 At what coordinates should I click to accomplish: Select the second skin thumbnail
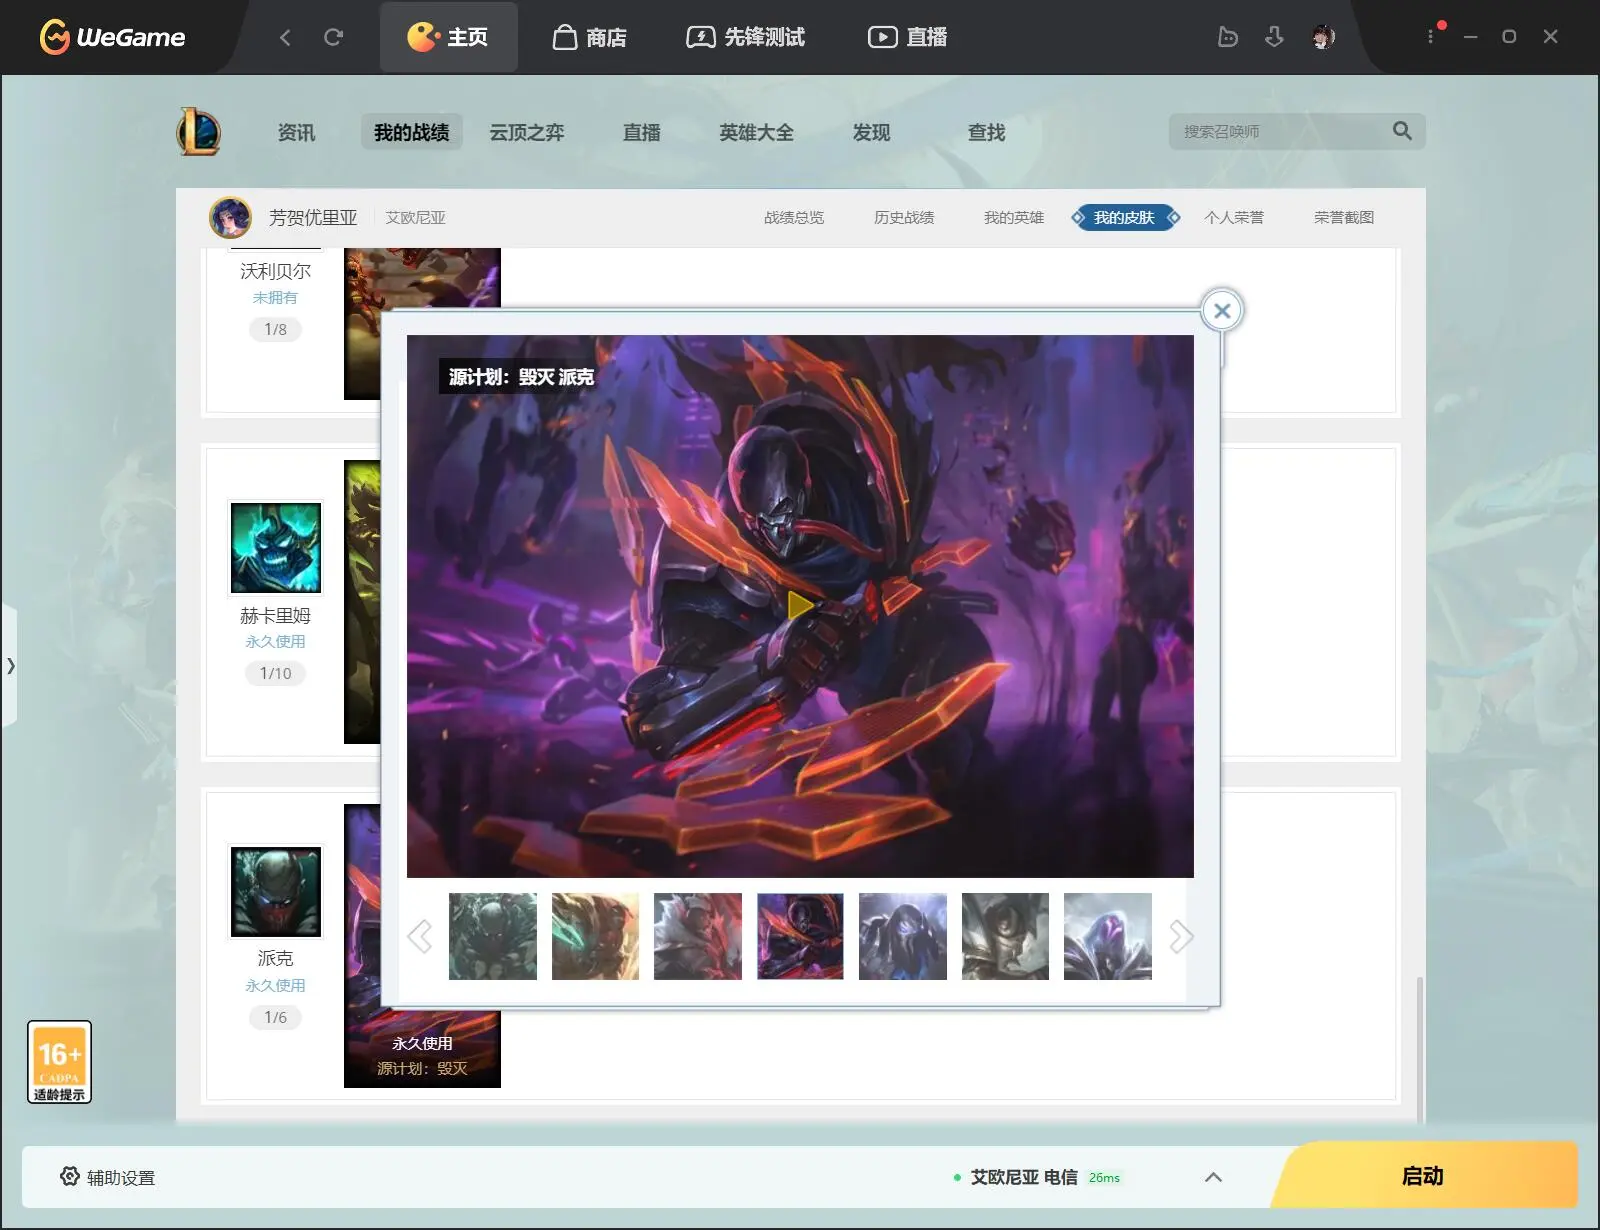click(x=595, y=936)
